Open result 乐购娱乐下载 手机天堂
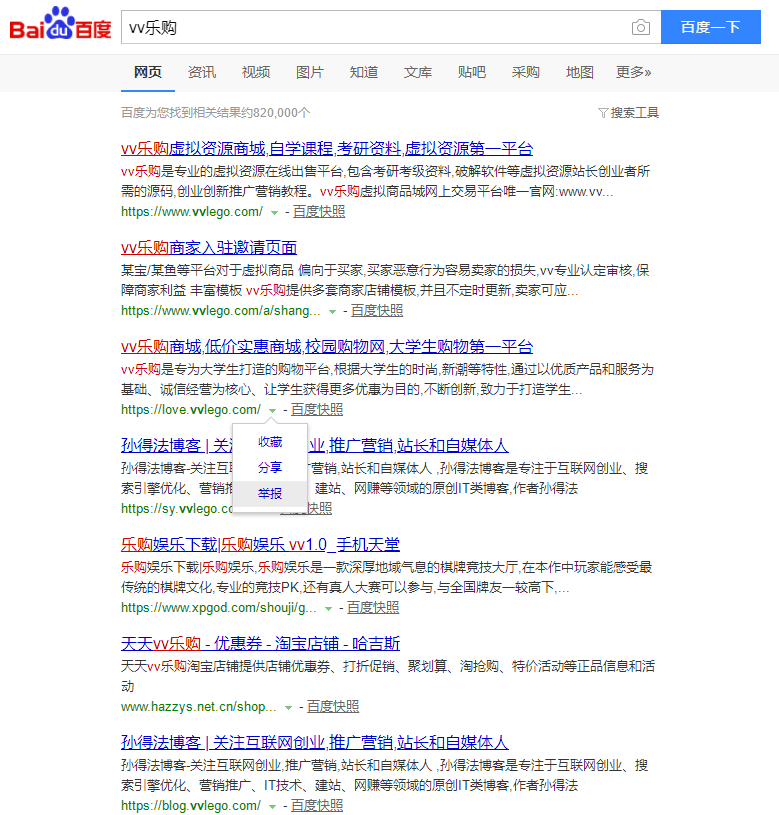 pos(260,545)
